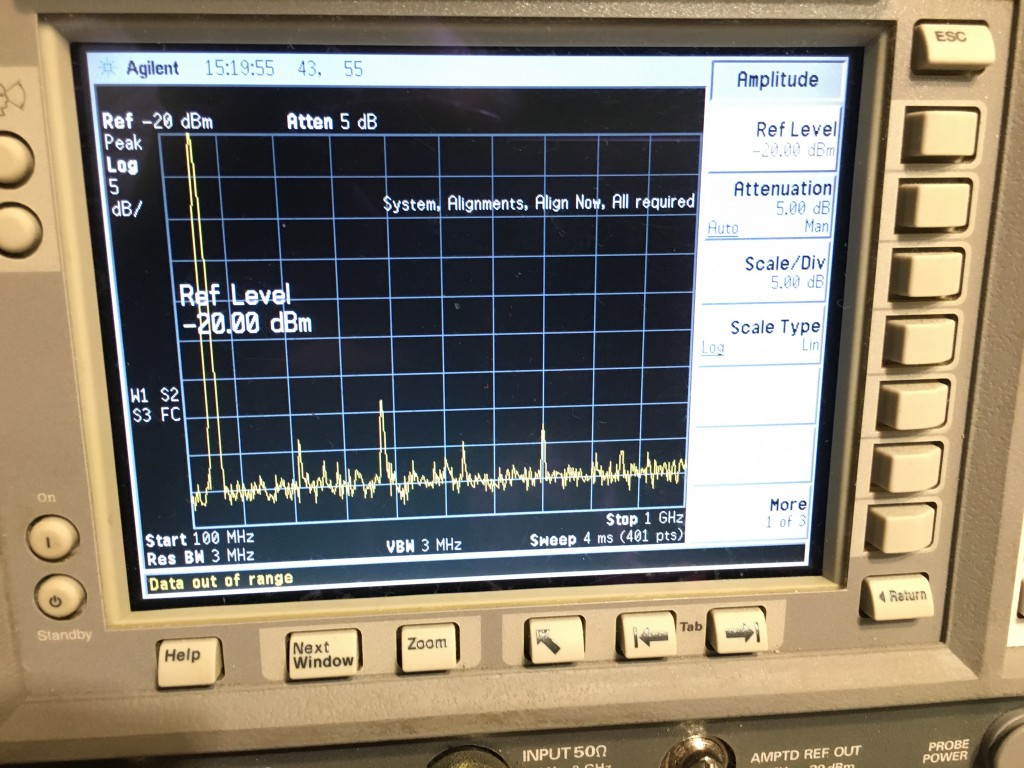Click the Ref -20 dBm annotation
The width and height of the screenshot is (1024, 768).
(157, 121)
